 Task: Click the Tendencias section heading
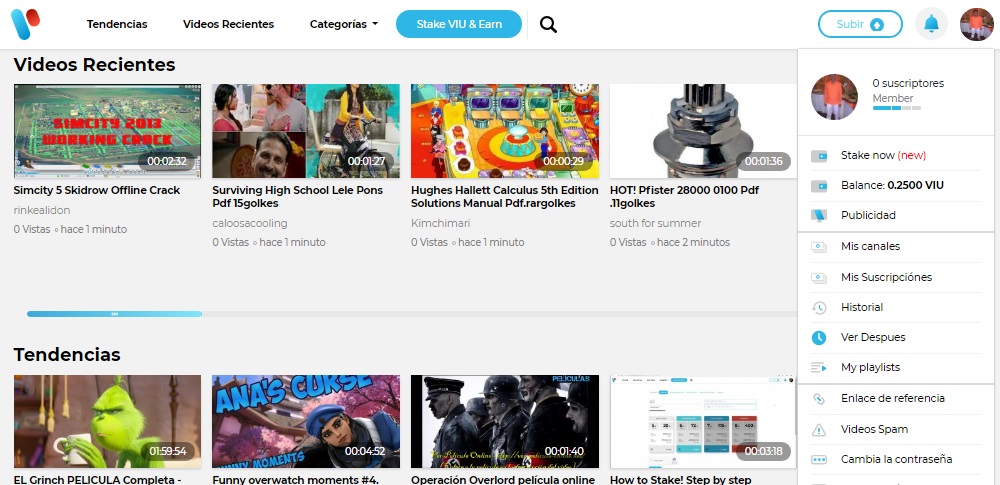tap(67, 354)
